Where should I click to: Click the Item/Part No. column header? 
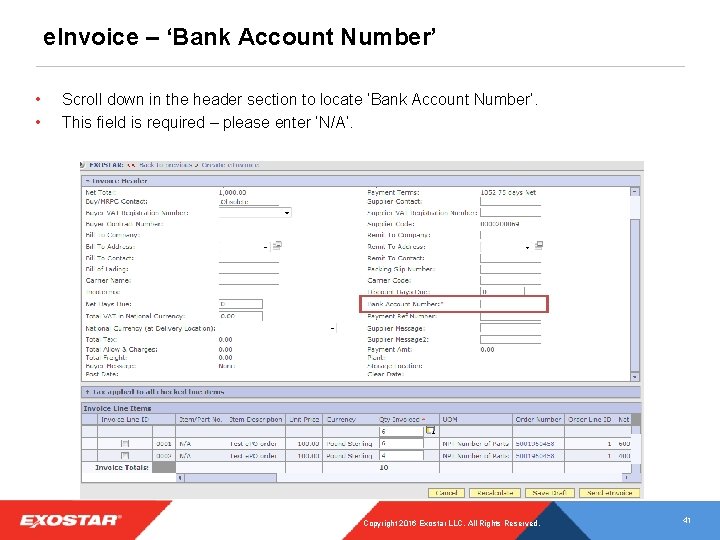pos(200,419)
